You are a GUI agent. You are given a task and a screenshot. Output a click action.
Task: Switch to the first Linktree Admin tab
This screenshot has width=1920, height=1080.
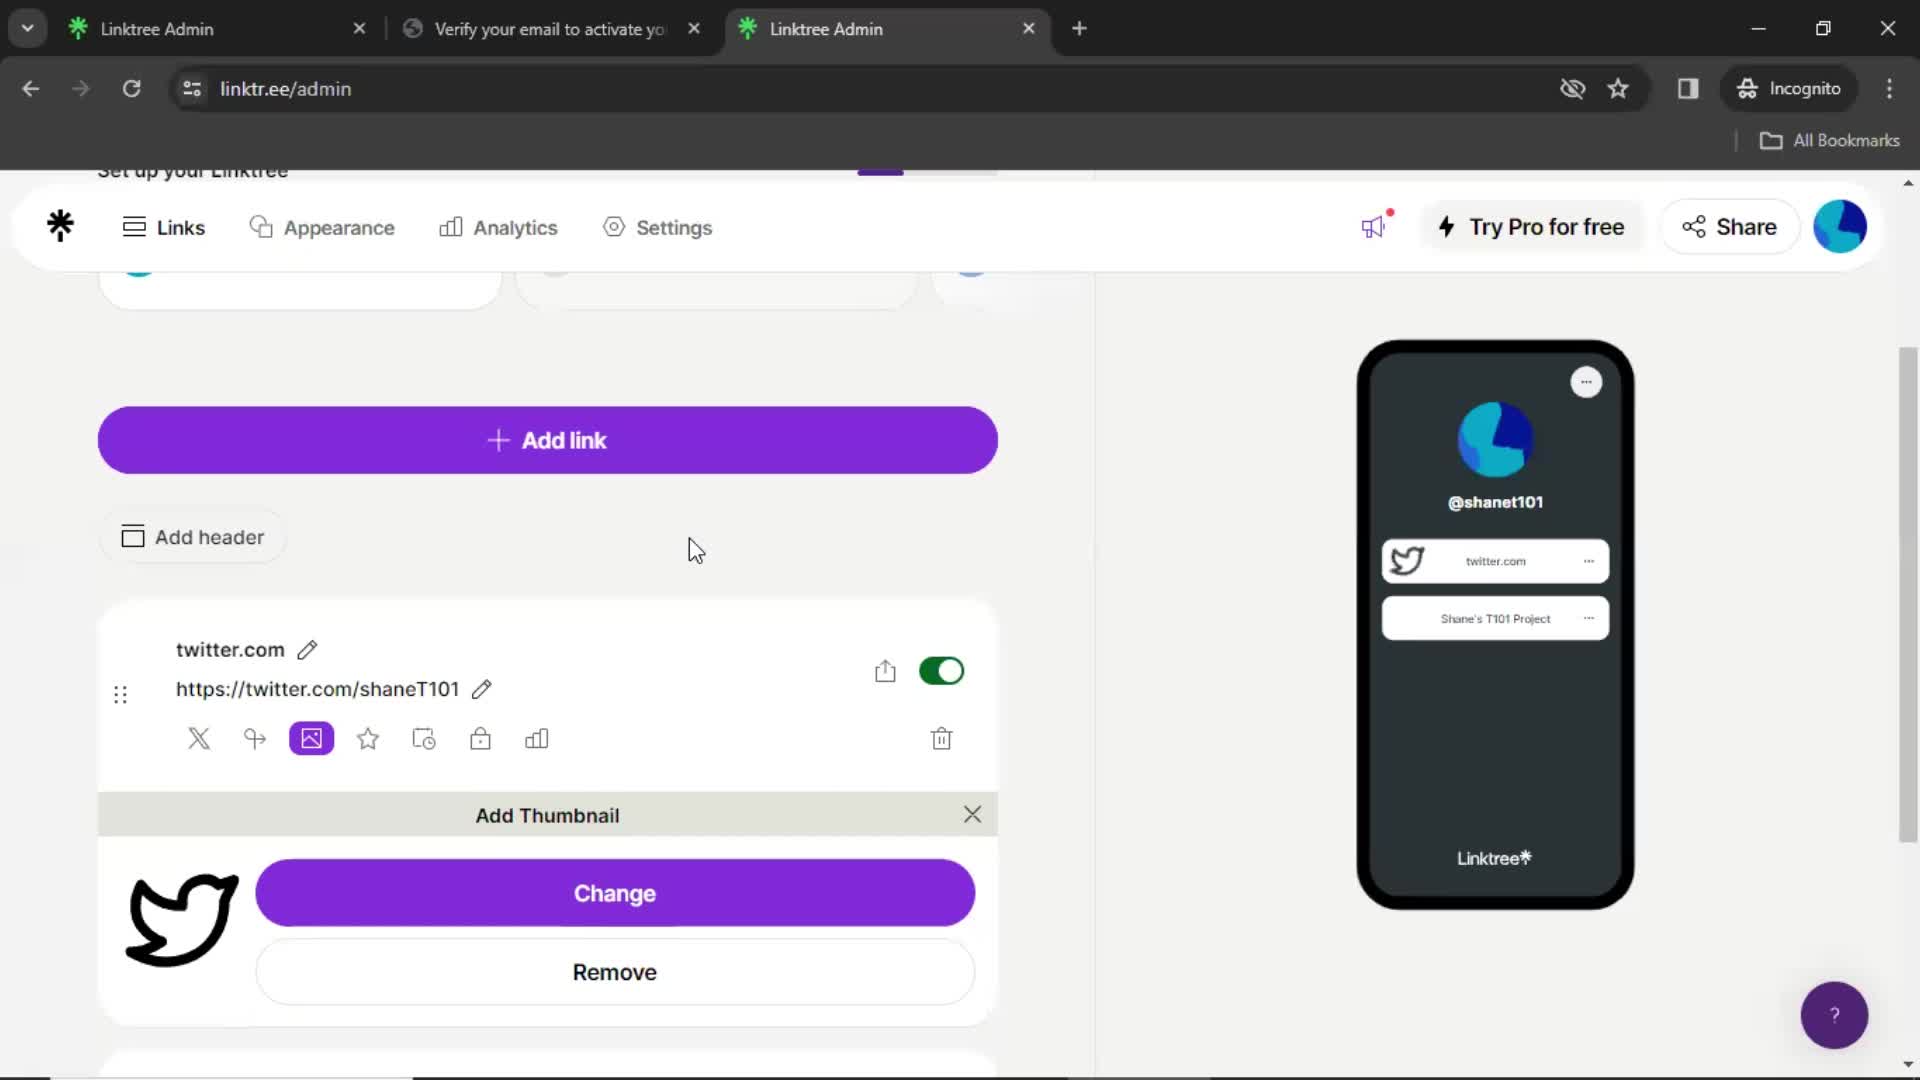tap(217, 29)
